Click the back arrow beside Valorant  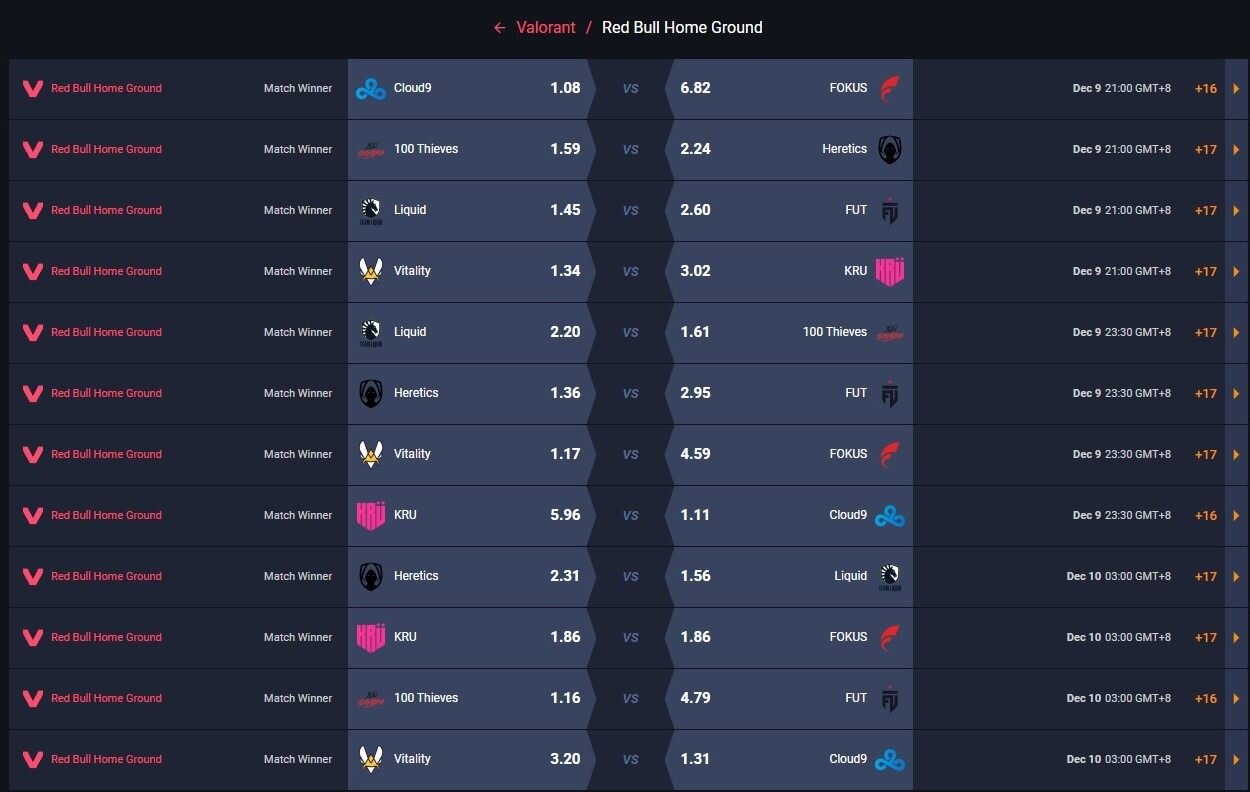500,28
